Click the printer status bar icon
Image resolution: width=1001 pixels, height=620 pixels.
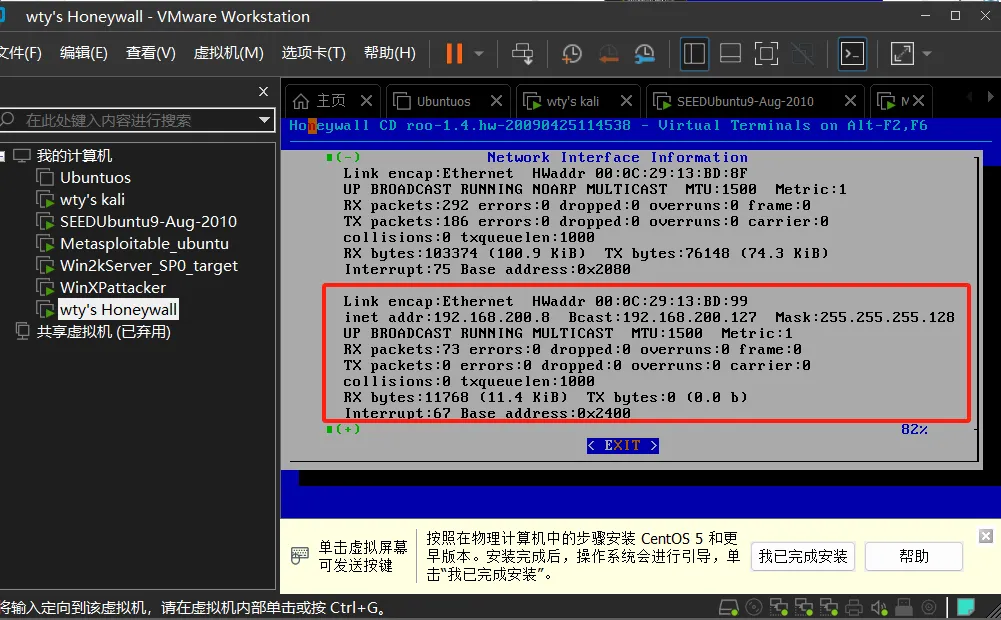click(854, 607)
